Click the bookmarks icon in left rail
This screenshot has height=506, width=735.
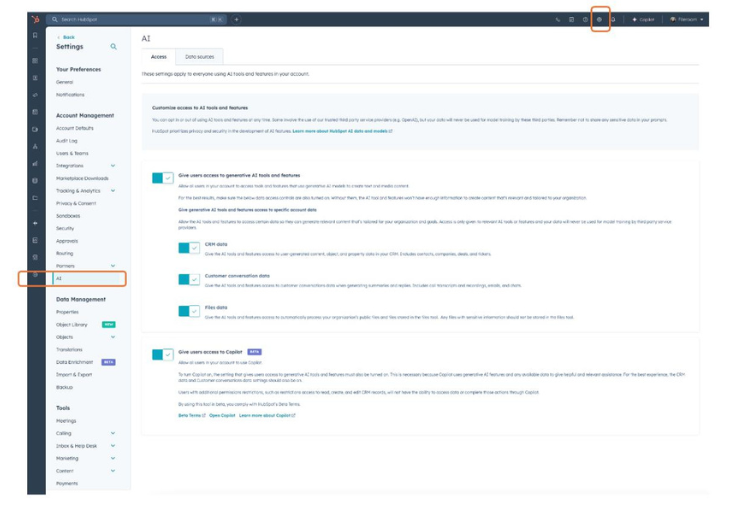(35, 36)
